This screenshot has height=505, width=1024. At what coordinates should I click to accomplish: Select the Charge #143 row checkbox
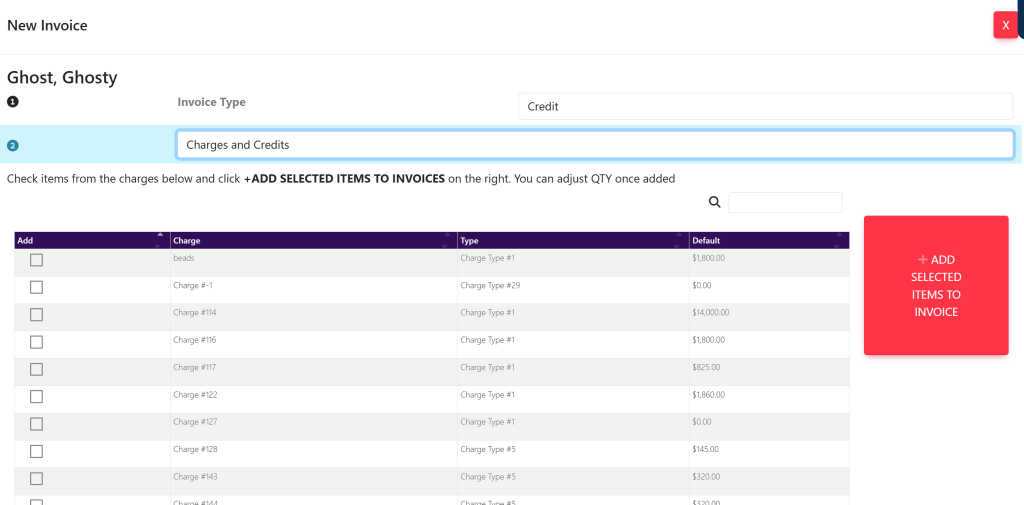(37, 479)
